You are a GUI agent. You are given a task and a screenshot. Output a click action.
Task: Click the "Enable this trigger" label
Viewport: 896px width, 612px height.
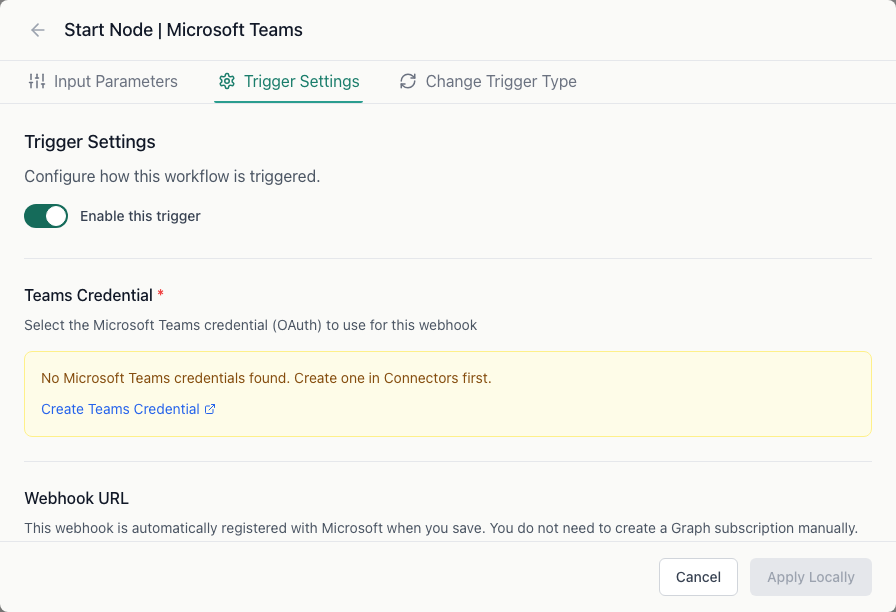[140, 215]
